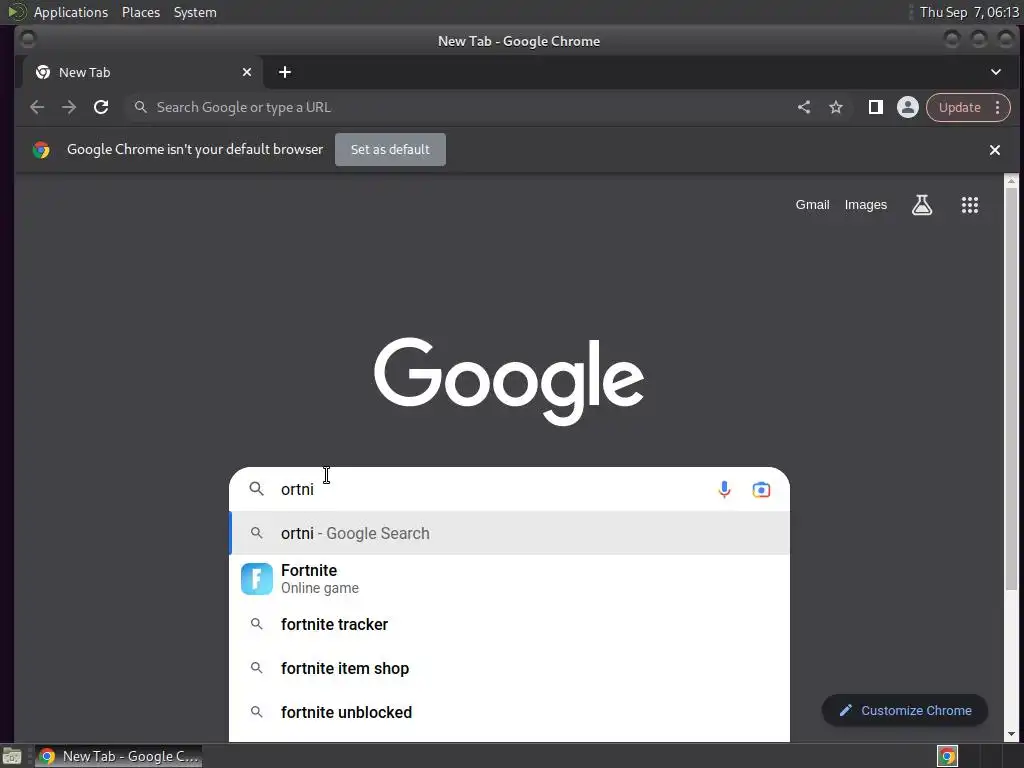Click the scroll-down arrow of the page scrollbar

1012,735
